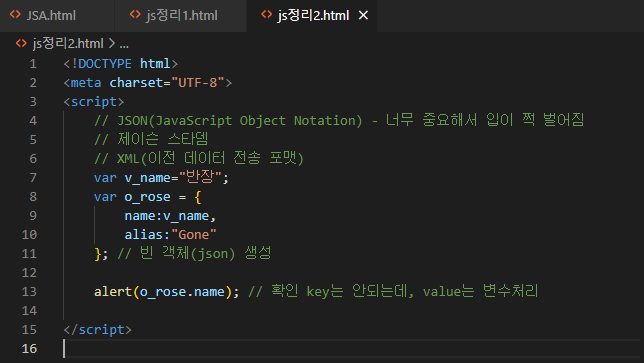Click the XML(이전 데이터 전송 포맷) comment
The height and width of the screenshot is (363, 644).
[x=199, y=159]
